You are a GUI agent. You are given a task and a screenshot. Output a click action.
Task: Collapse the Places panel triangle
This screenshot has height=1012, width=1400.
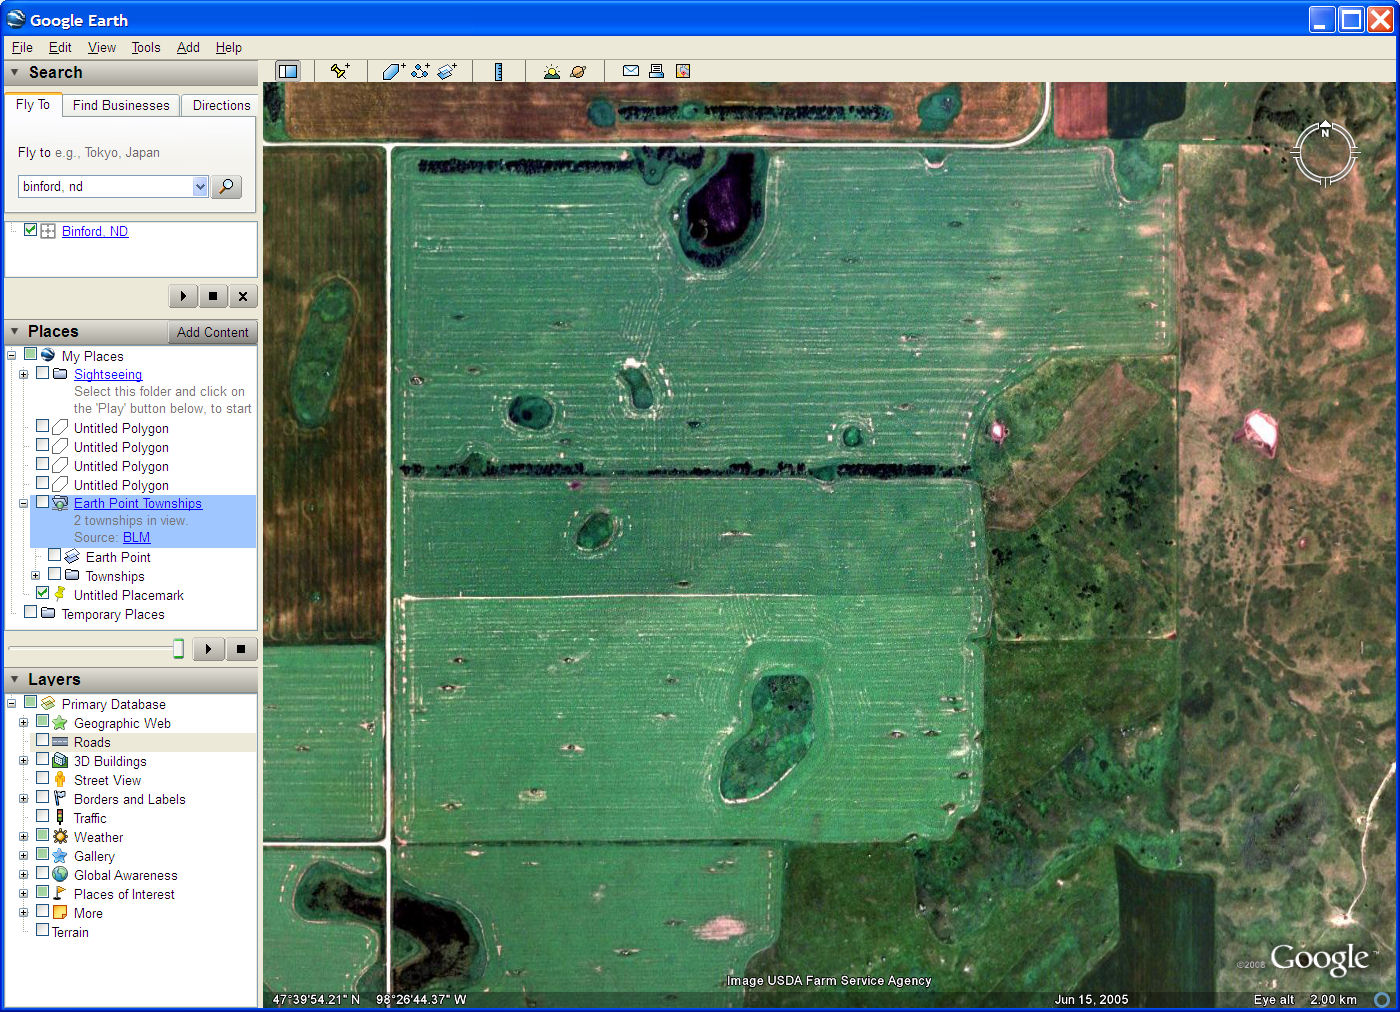point(14,331)
